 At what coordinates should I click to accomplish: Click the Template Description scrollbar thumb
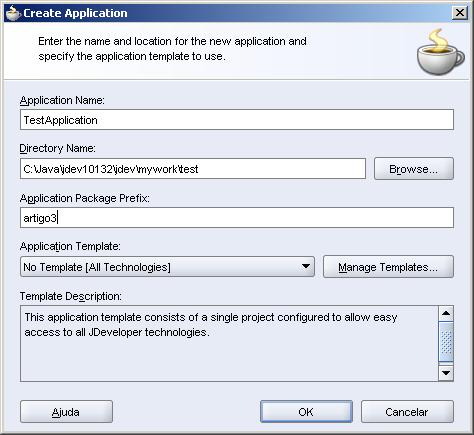(x=446, y=342)
